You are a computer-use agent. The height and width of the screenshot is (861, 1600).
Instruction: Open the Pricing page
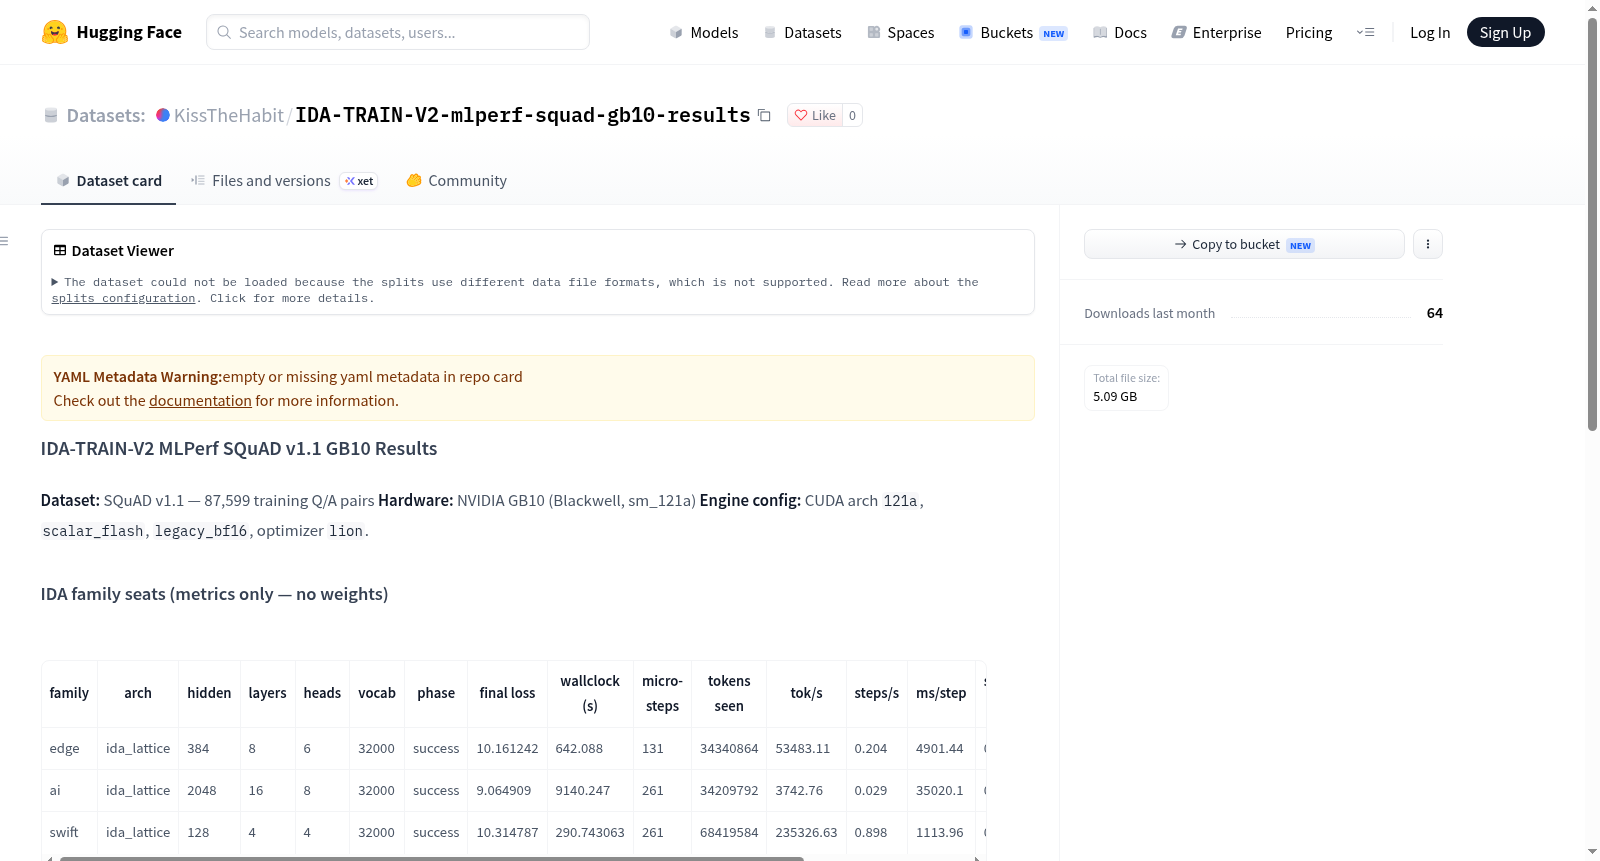(x=1309, y=32)
